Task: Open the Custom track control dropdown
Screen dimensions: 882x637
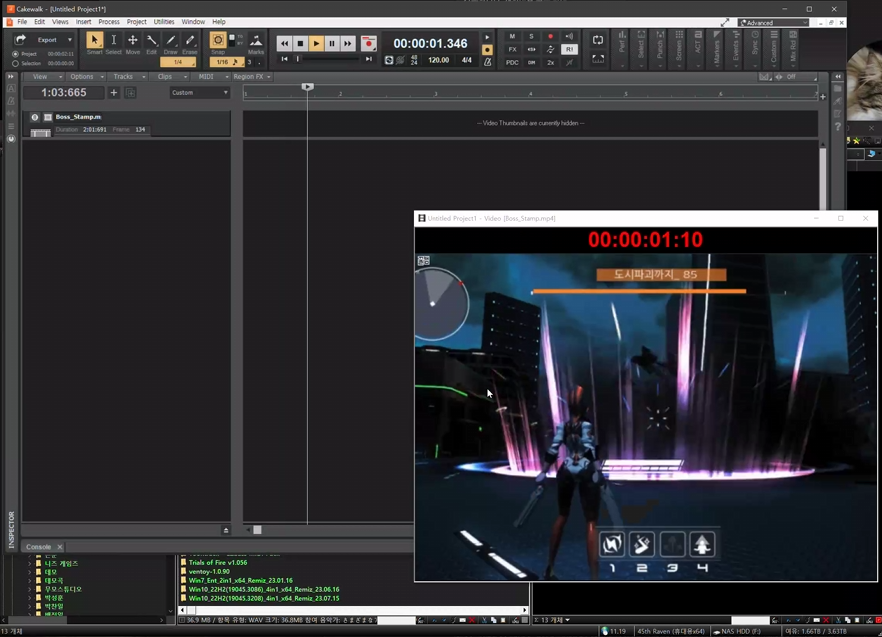Action: (199, 92)
